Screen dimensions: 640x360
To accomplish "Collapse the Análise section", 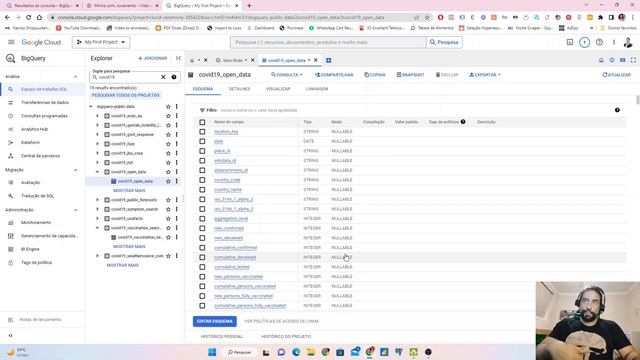I will pyautogui.click(x=75, y=77).
